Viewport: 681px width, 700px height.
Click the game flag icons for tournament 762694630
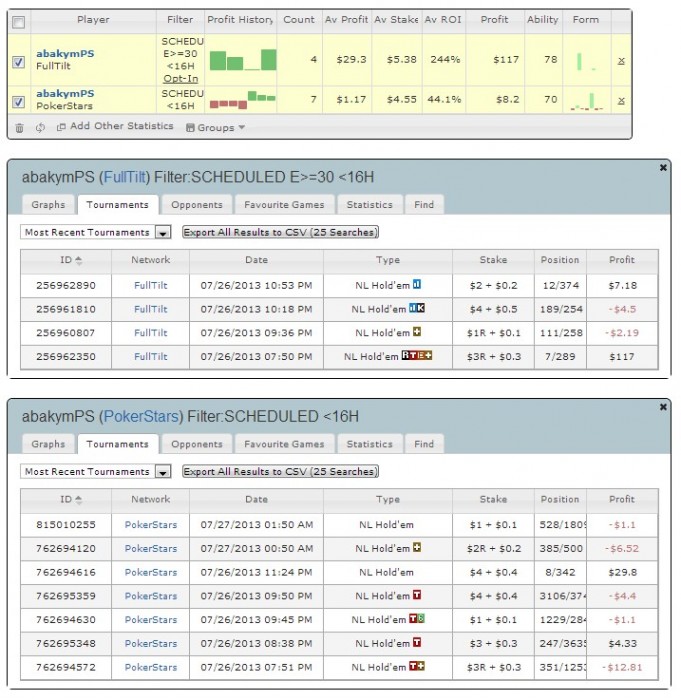coord(417,619)
